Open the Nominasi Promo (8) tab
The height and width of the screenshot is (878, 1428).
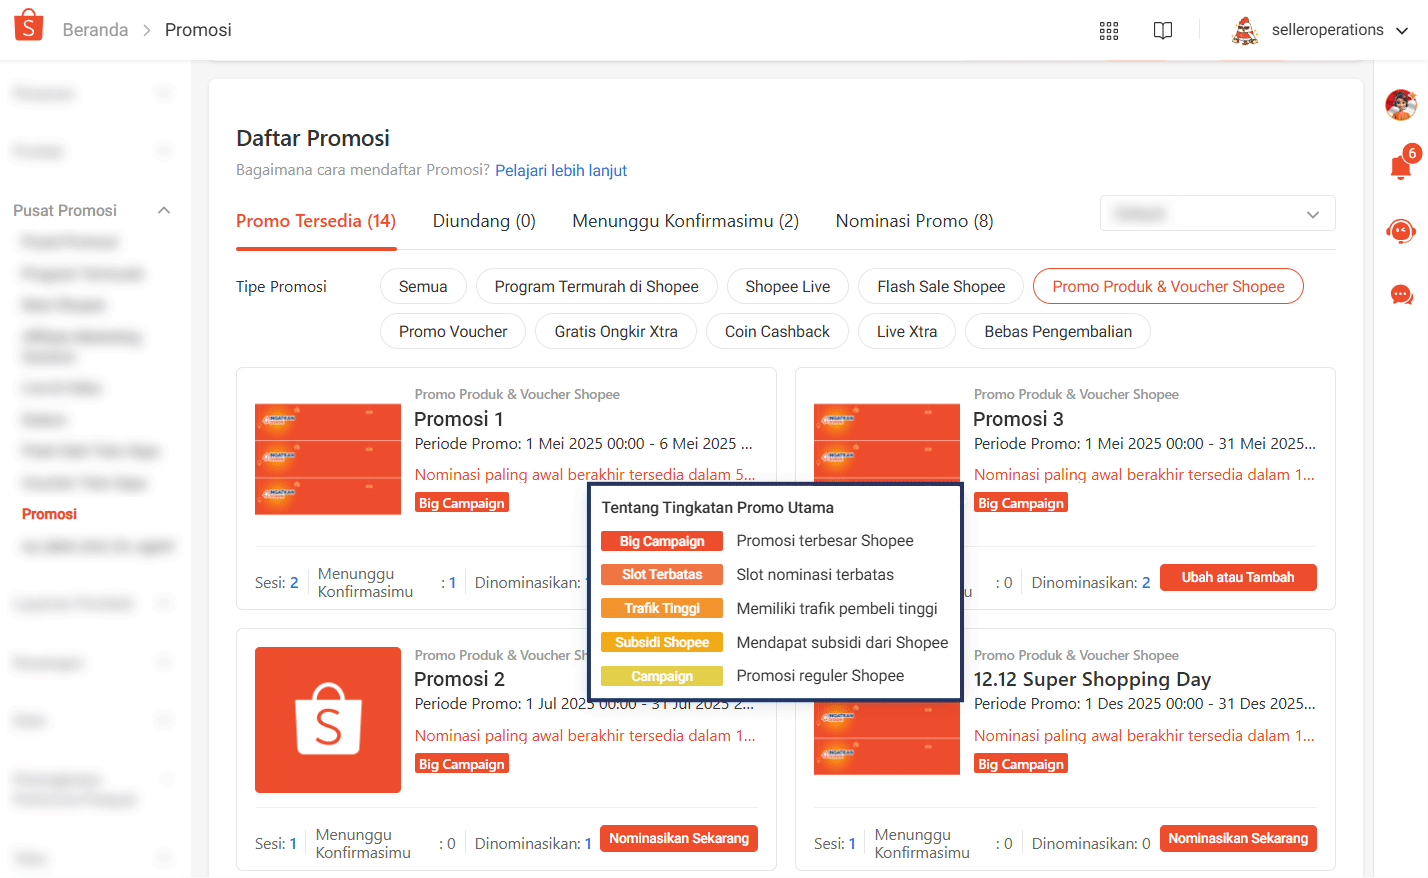point(915,221)
